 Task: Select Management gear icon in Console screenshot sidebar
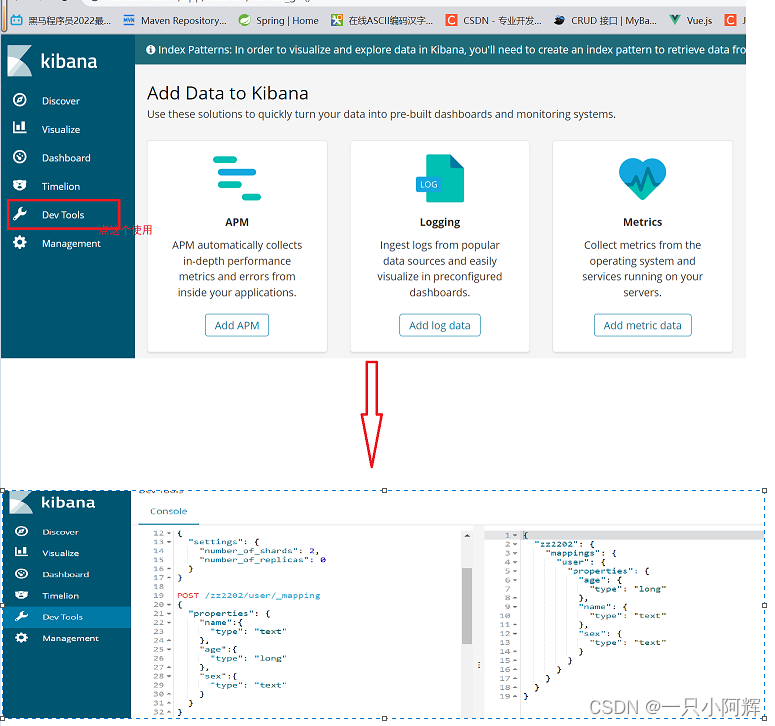(21, 638)
